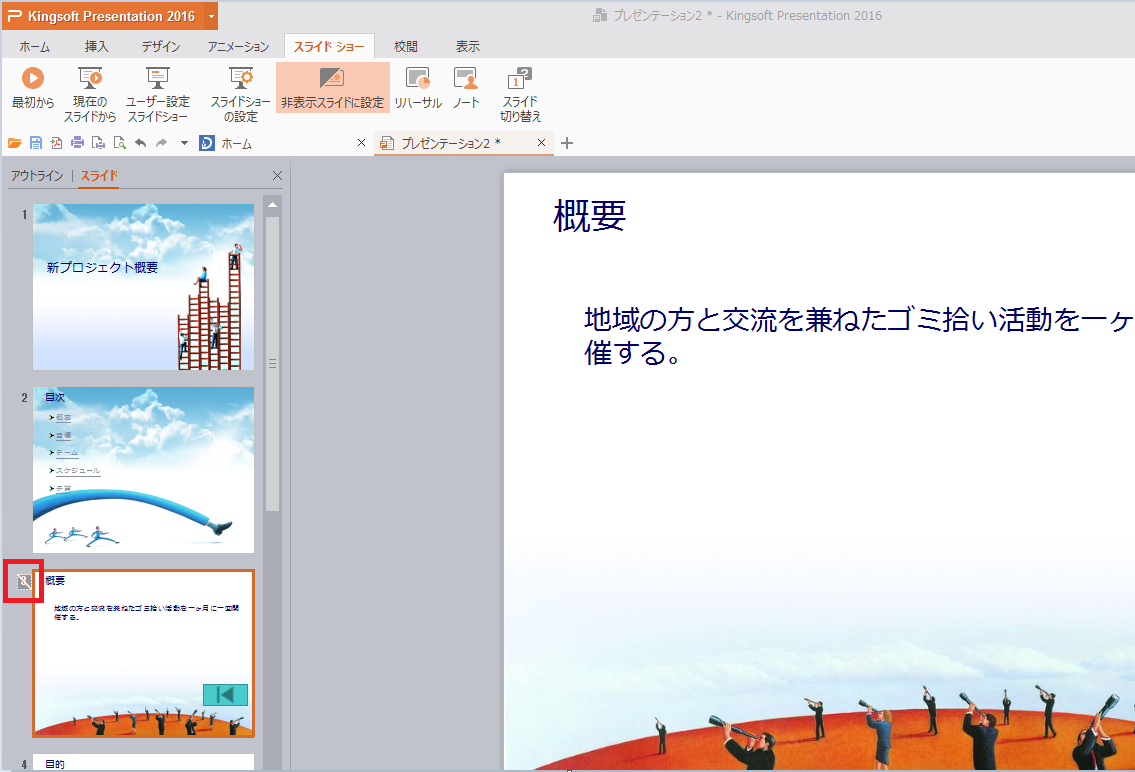Open the ホーム ribbon tab

[35, 46]
